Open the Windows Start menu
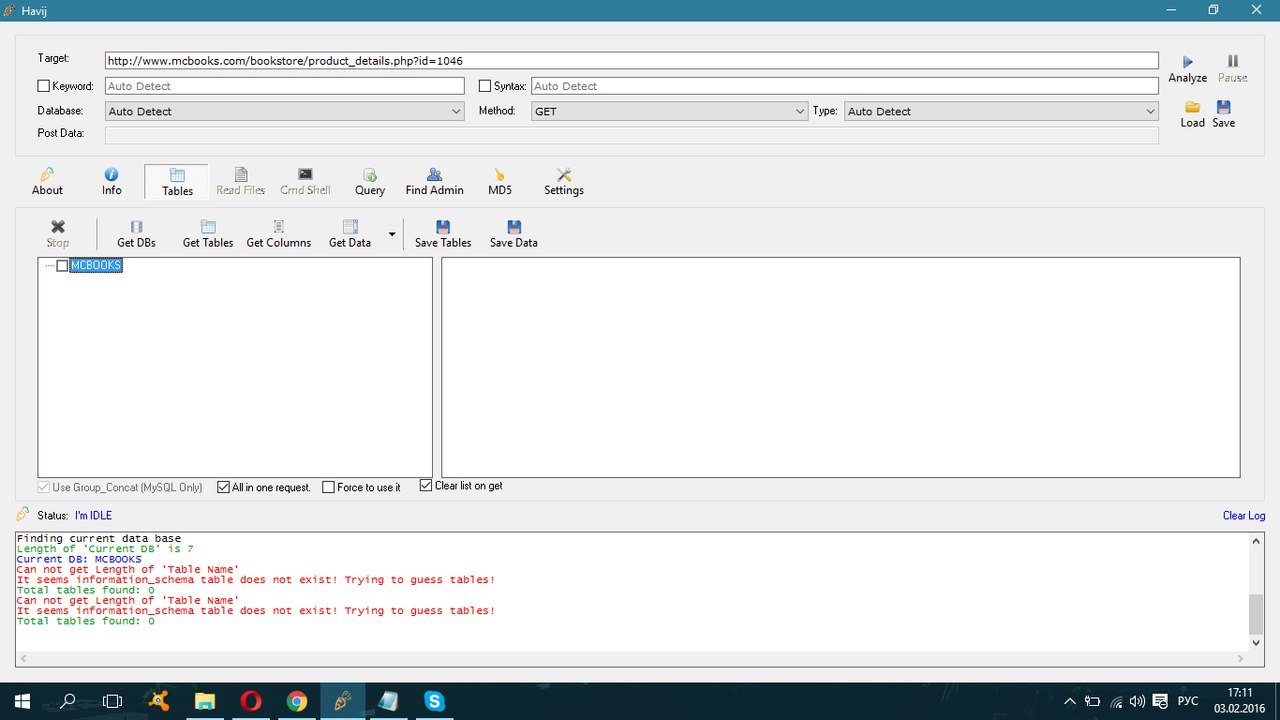 coord(22,701)
